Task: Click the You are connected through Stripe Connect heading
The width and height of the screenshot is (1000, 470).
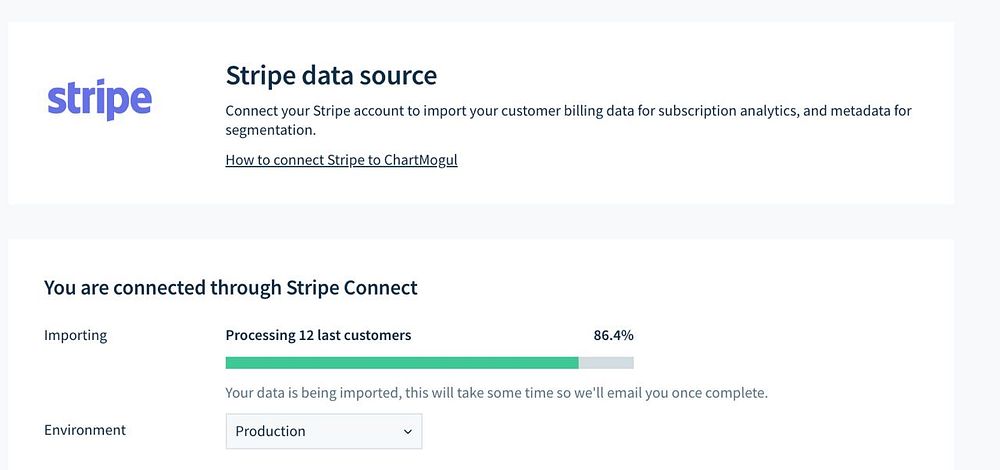Action: click(230, 288)
